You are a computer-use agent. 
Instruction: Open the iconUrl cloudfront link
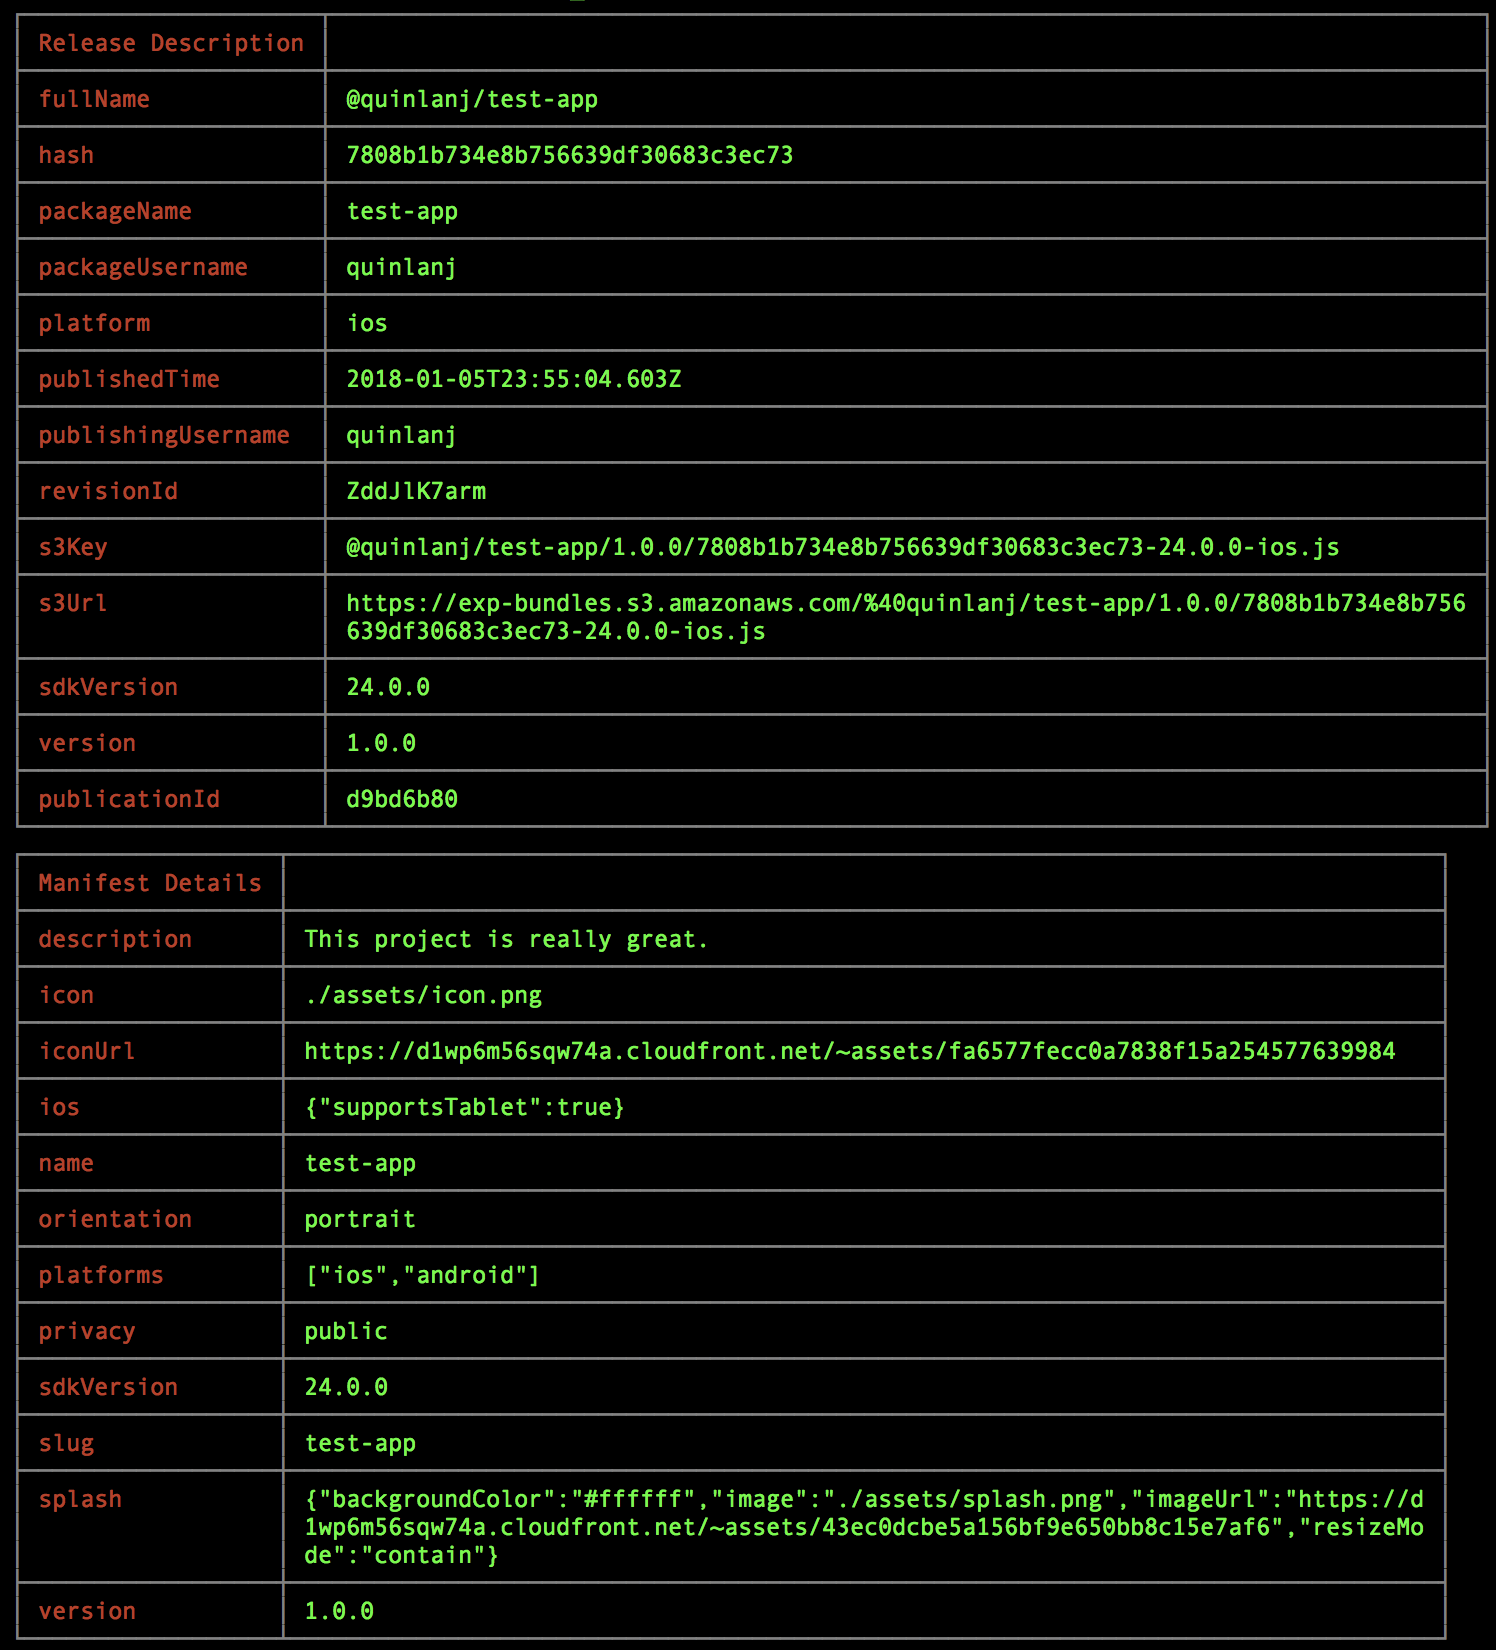click(x=849, y=1051)
